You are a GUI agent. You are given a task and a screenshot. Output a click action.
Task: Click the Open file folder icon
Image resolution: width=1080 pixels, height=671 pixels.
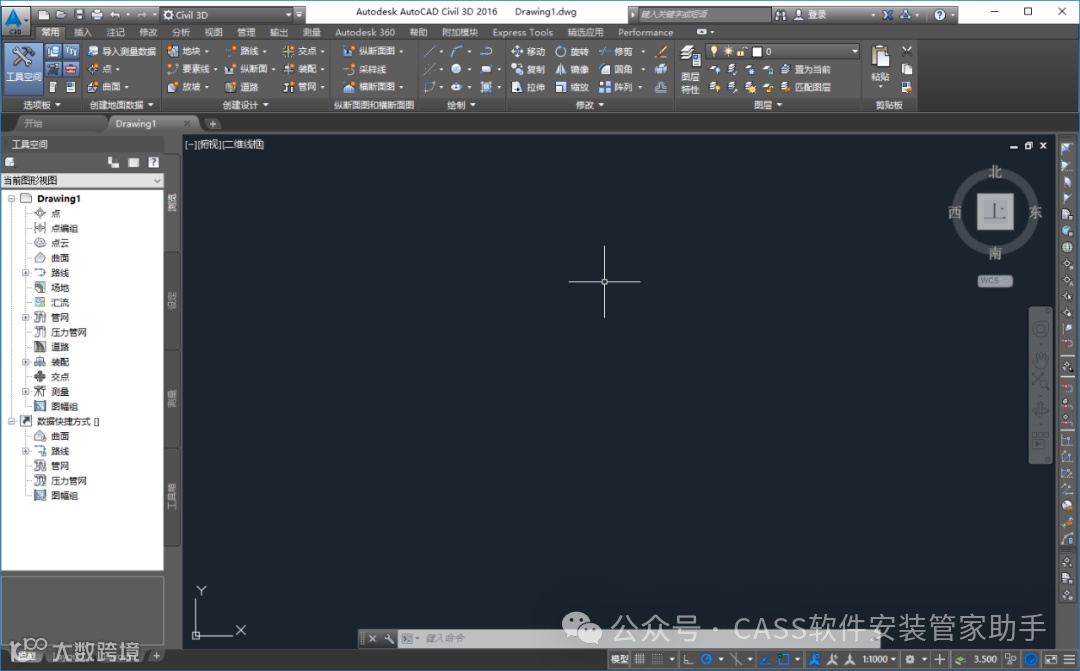pos(61,14)
